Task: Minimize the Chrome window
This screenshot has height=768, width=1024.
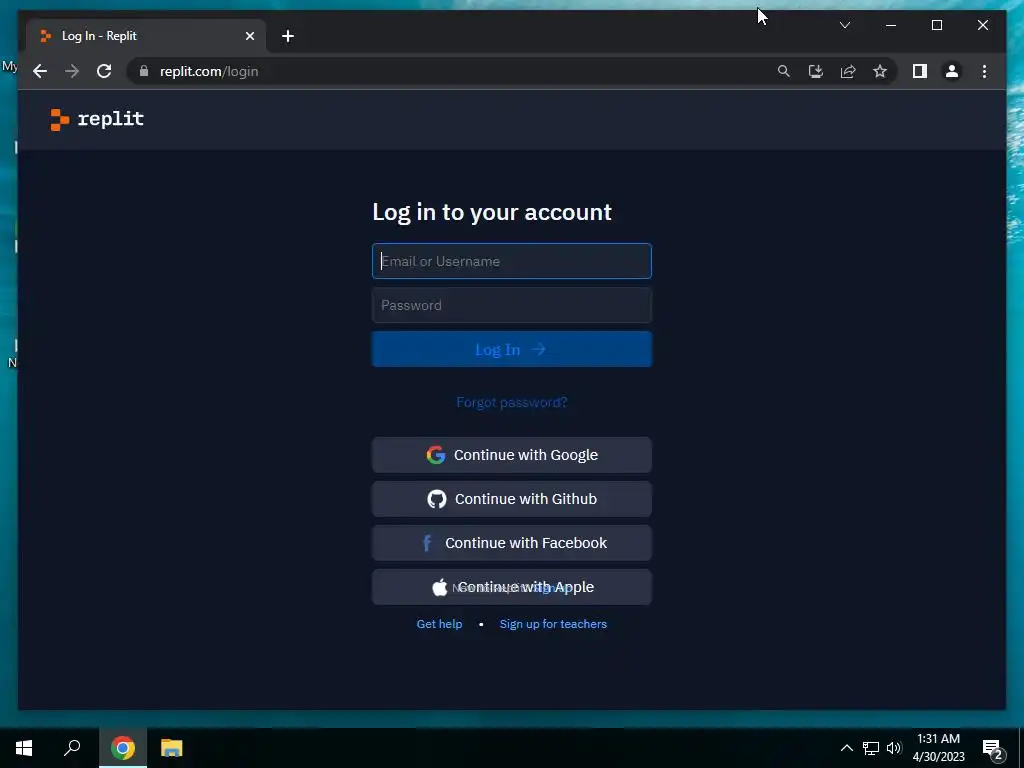Action: pos(891,25)
